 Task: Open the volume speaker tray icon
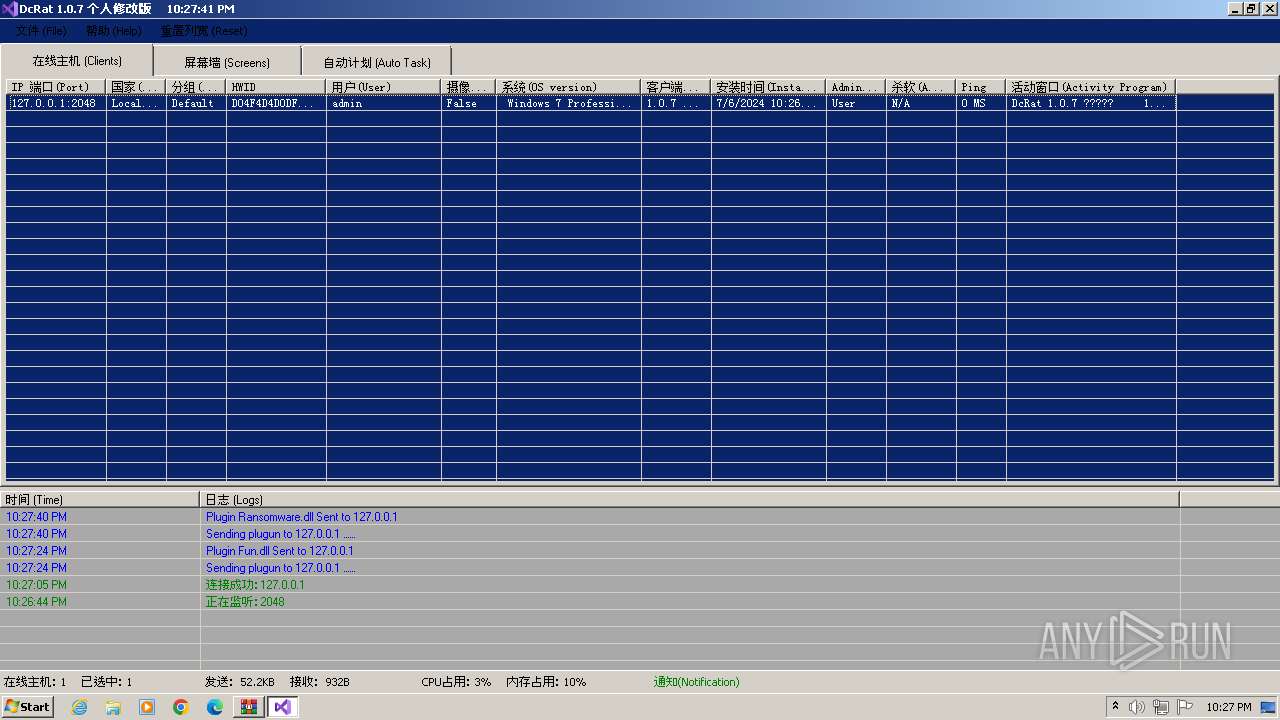click(x=1137, y=707)
